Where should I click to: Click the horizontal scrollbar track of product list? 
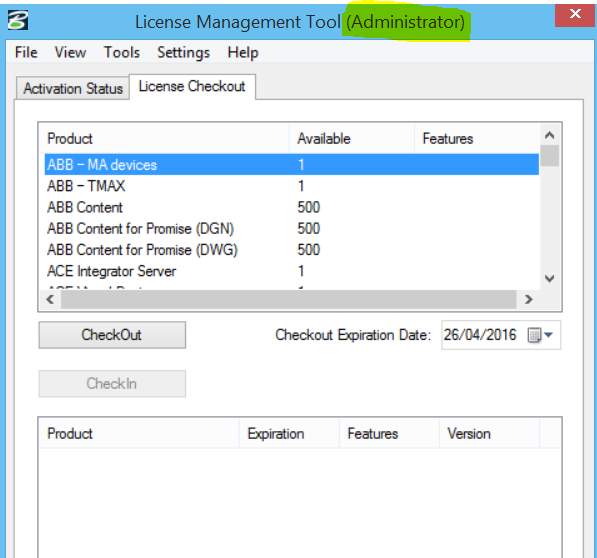tap(289, 300)
